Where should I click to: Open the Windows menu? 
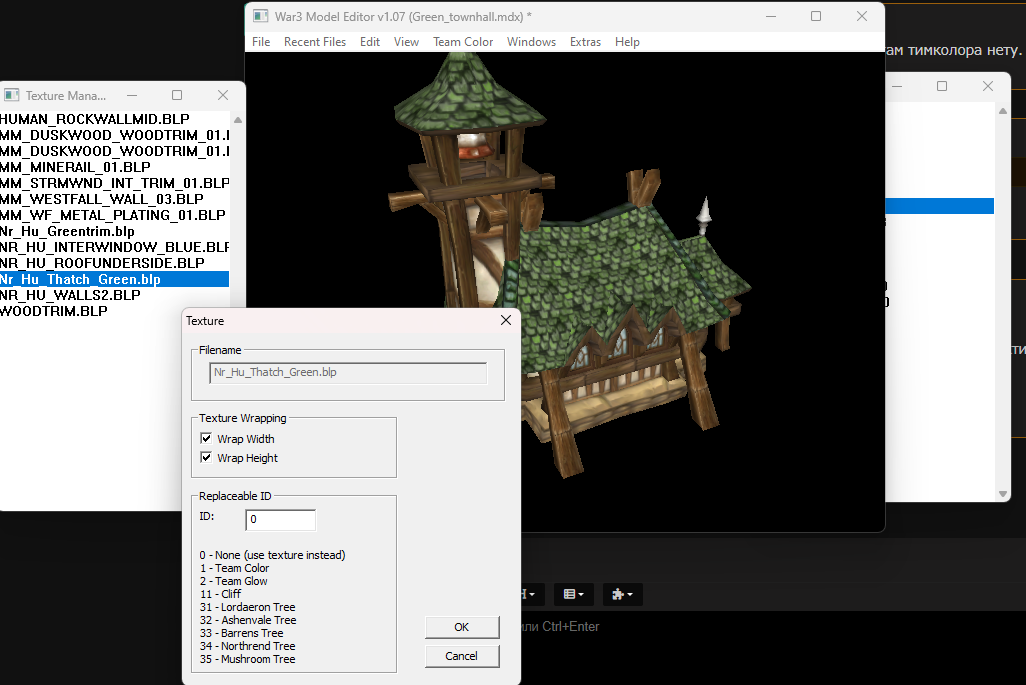[x=531, y=42]
